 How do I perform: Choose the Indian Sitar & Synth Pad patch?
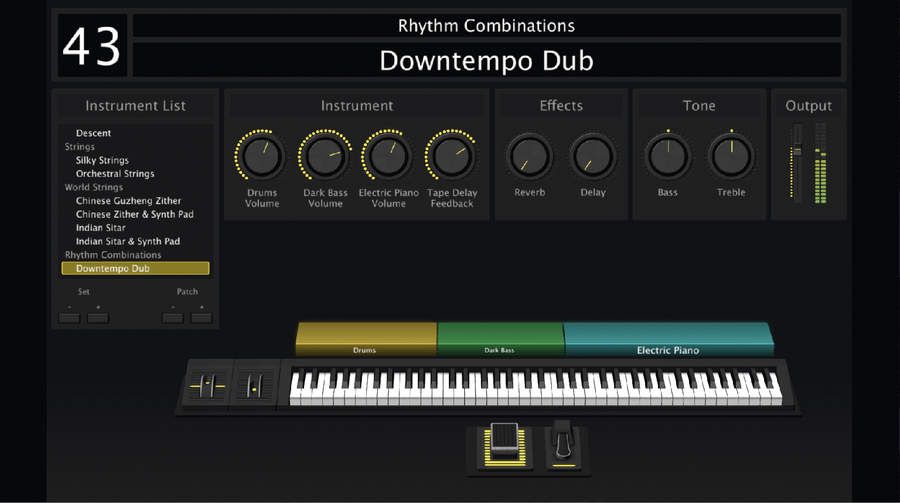127,241
